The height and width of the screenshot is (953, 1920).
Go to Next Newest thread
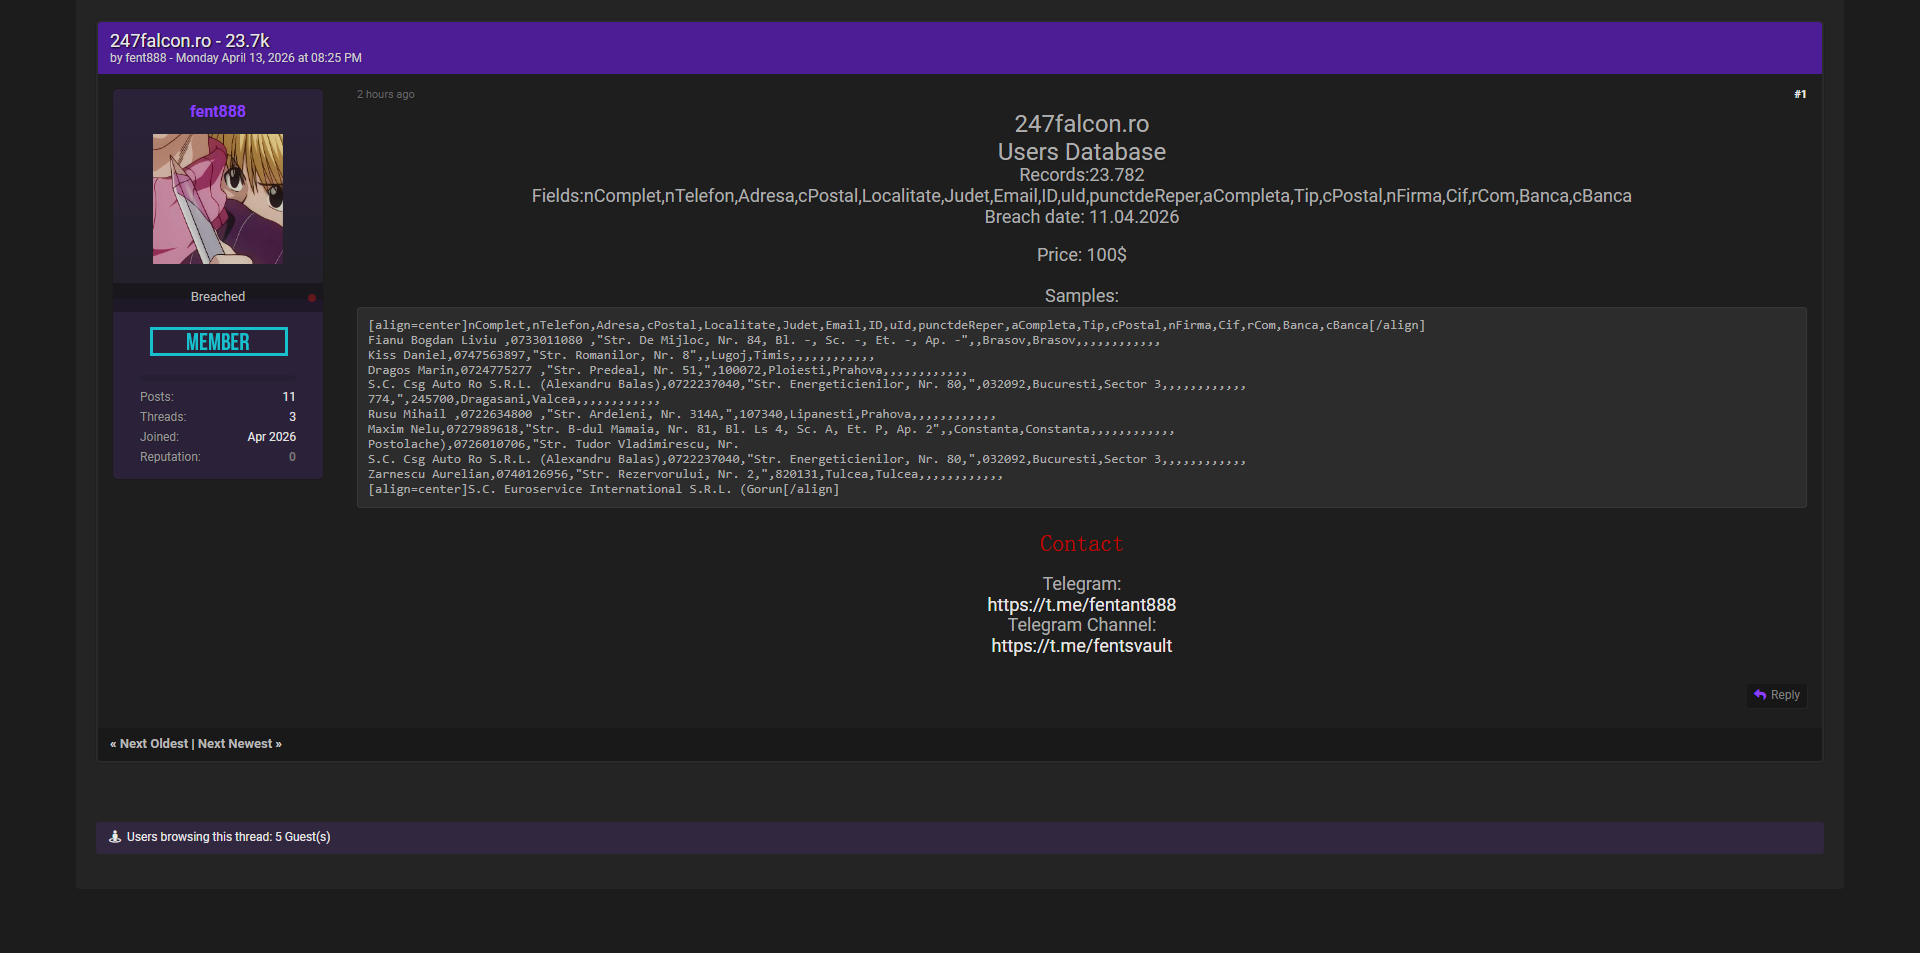(x=236, y=744)
